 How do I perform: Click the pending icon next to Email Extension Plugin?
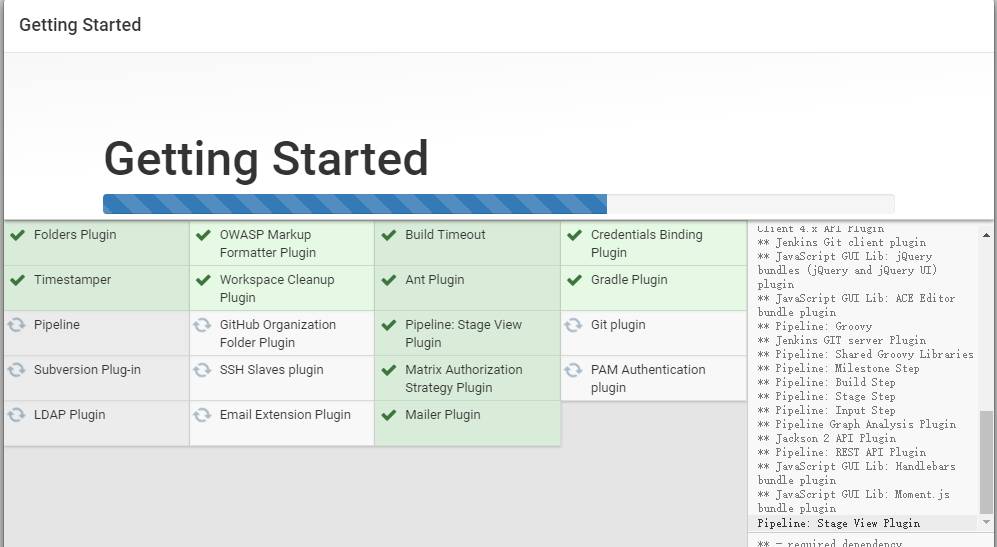point(202,415)
